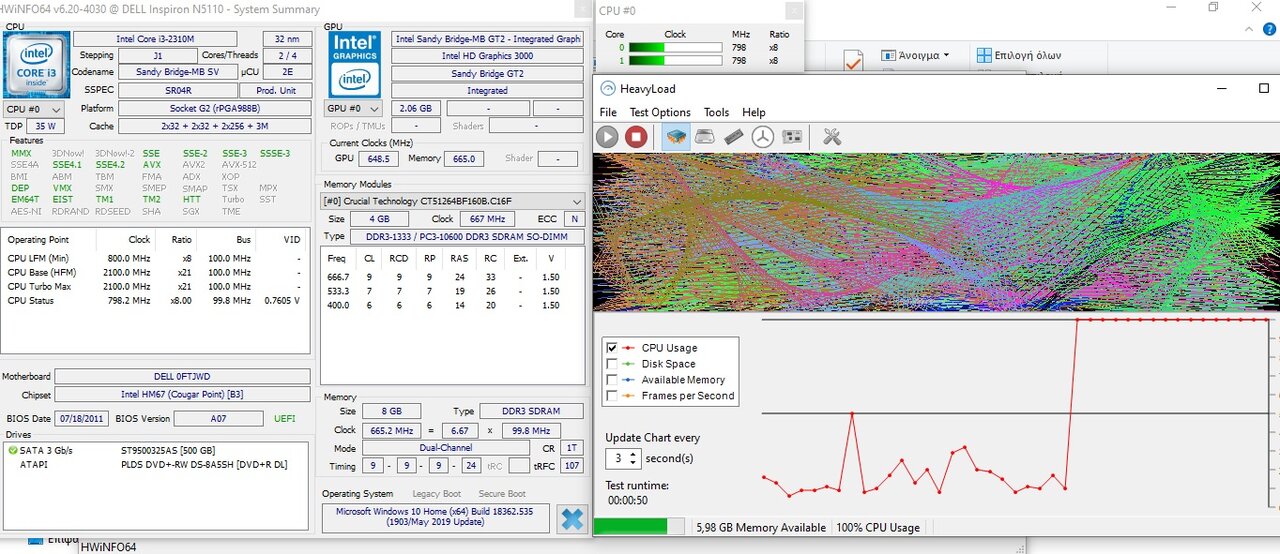Open the HeavyLoad File menu
The height and width of the screenshot is (554, 1280).
[608, 112]
